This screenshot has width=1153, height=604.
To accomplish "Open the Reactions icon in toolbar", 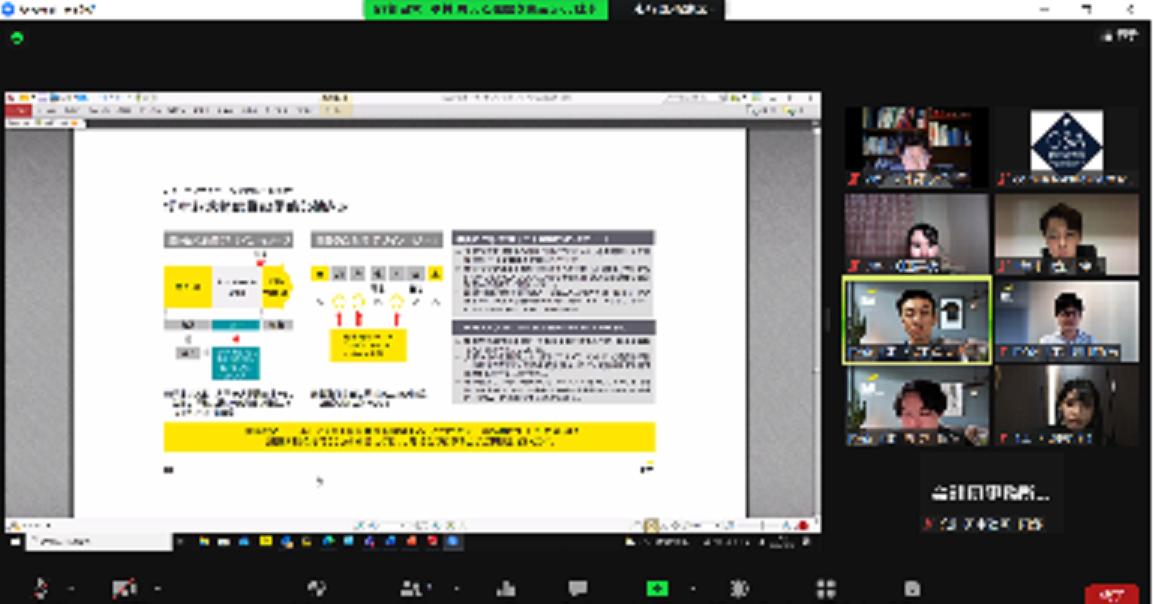I will pos(740,589).
